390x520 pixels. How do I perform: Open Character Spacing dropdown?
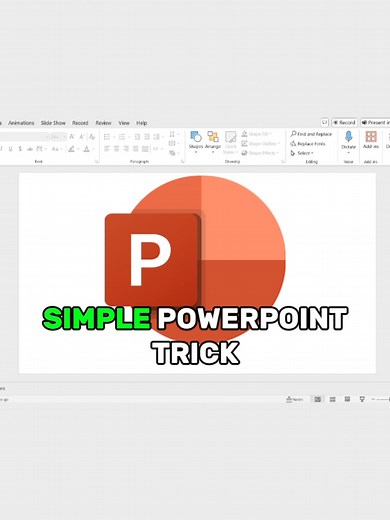click(41, 149)
